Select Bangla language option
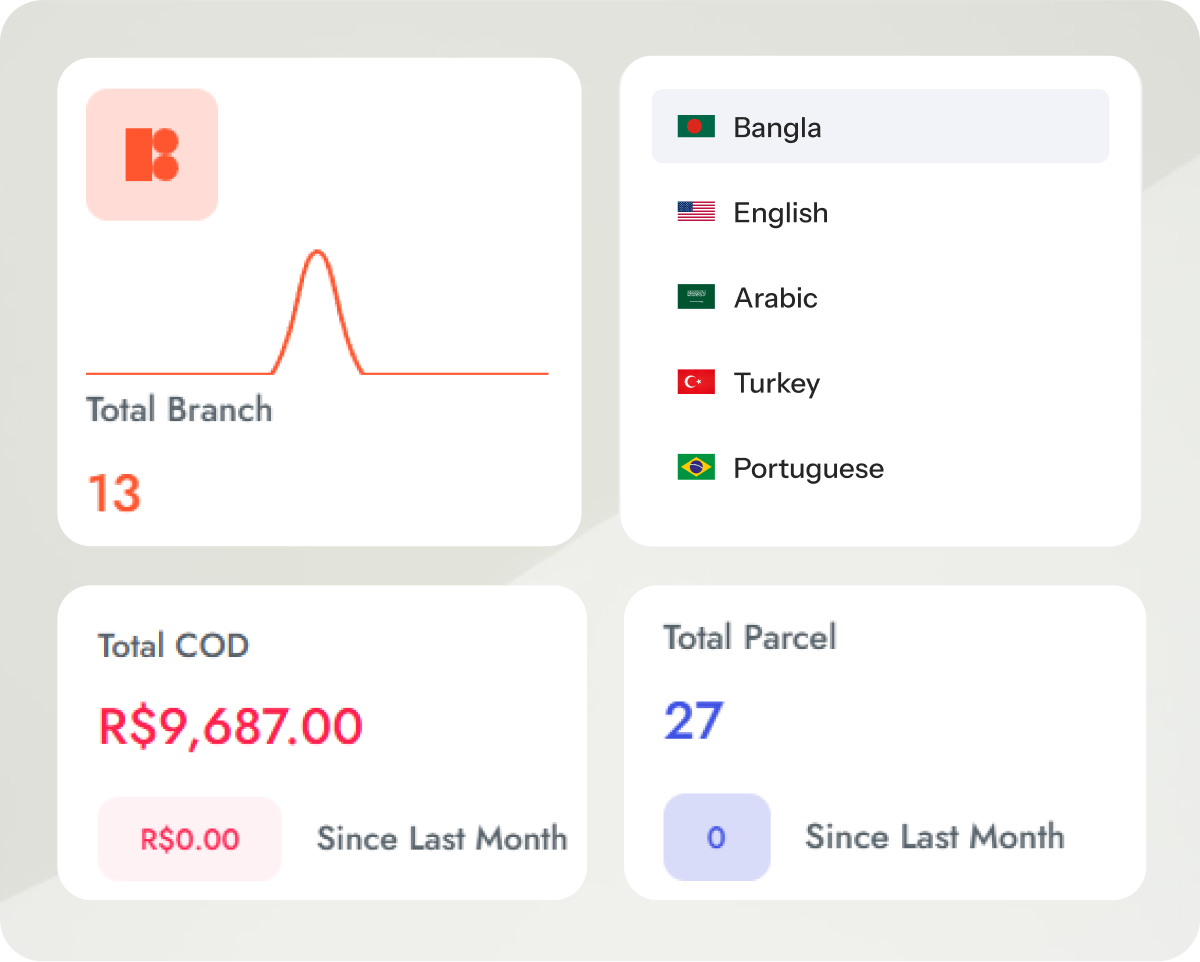 777,128
